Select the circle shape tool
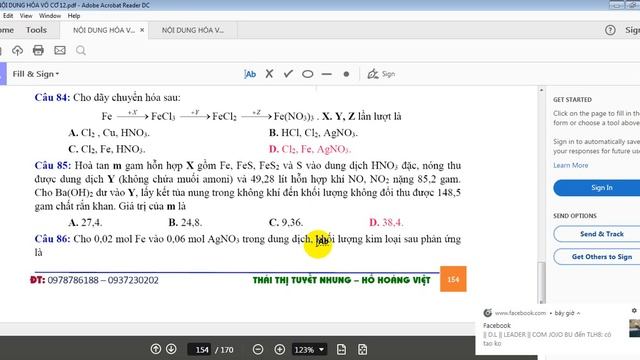 pyautogui.click(x=307, y=74)
